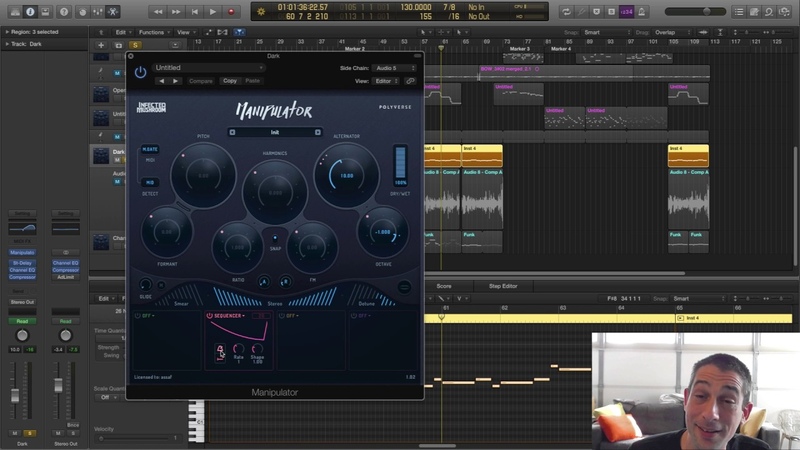This screenshot has width=800, height=450.
Task: Click the MID detect button
Action: point(150,182)
